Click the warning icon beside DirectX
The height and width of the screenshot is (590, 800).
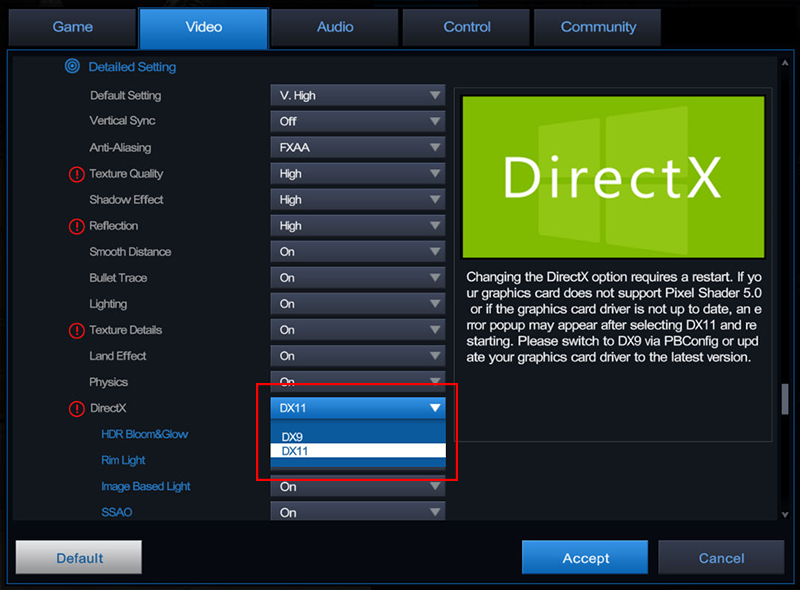77,408
